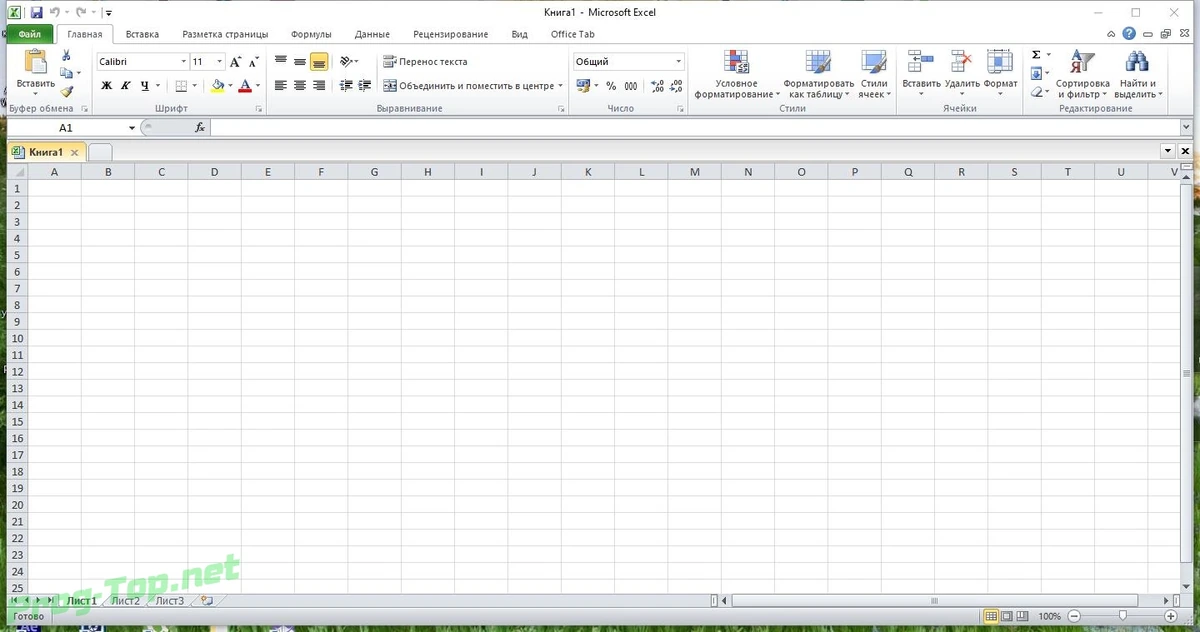The image size is (1200, 632).
Task: Click the Copy icon in clipboard group
Action: 66,73
